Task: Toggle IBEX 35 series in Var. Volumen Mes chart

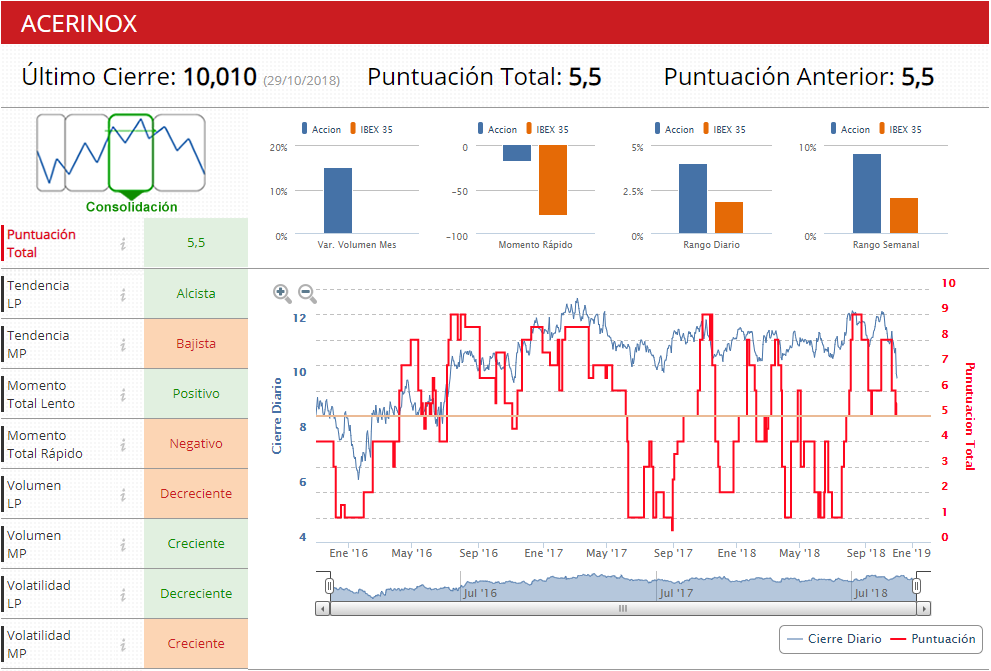Action: [x=371, y=129]
